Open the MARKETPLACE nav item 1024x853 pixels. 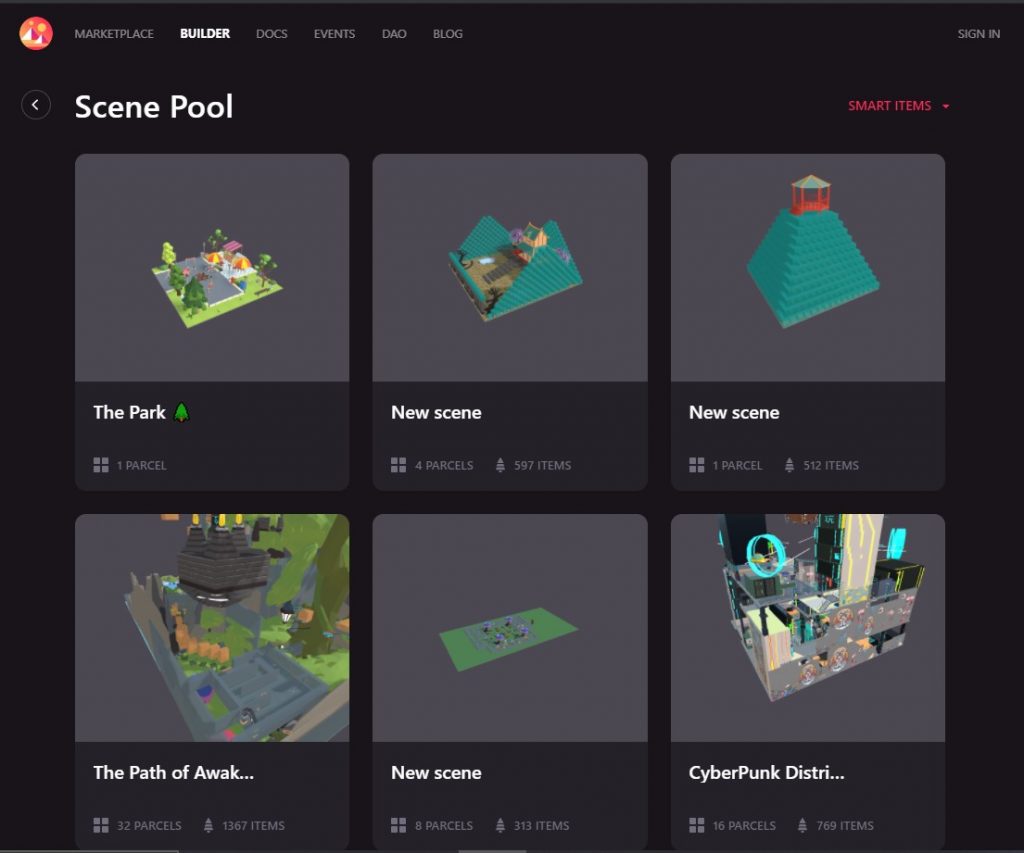click(114, 33)
